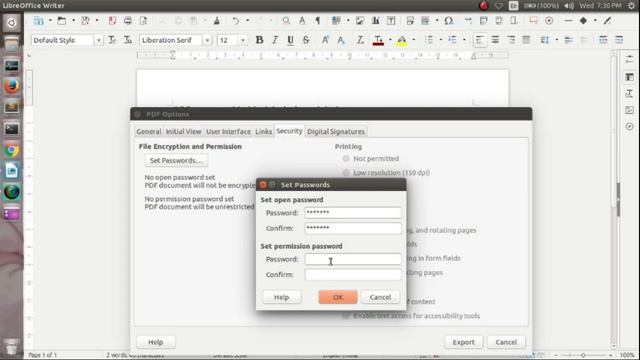Screen dimensions: 640x360
Task: Click the yellow Highlighting Color swatch
Action: (402, 40)
